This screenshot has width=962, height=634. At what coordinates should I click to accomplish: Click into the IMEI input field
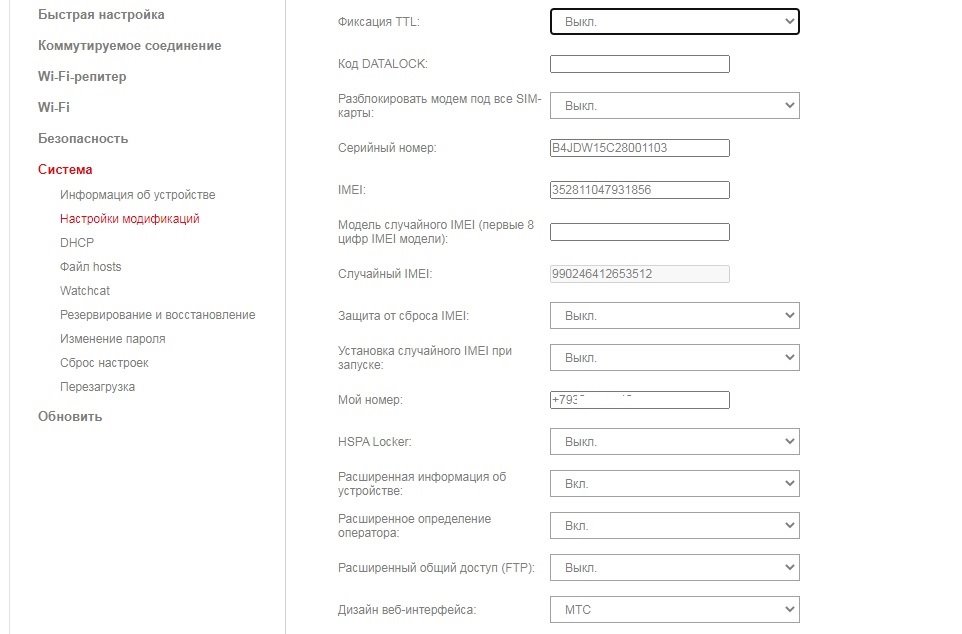pyautogui.click(x=639, y=190)
